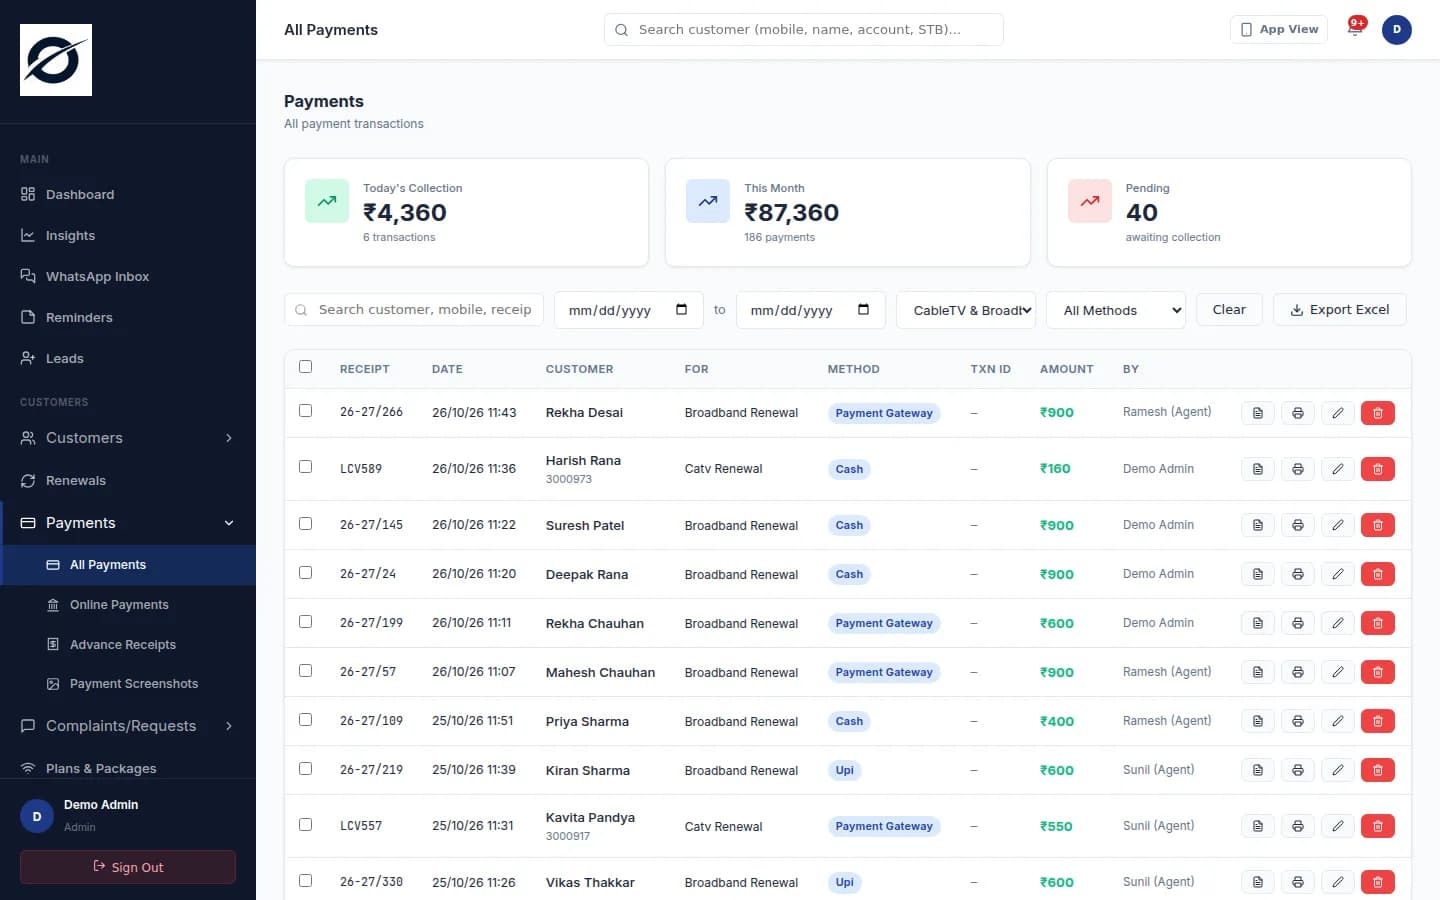The image size is (1440, 900).
Task: Open All Methods filter dropdown
Action: 1116,310
